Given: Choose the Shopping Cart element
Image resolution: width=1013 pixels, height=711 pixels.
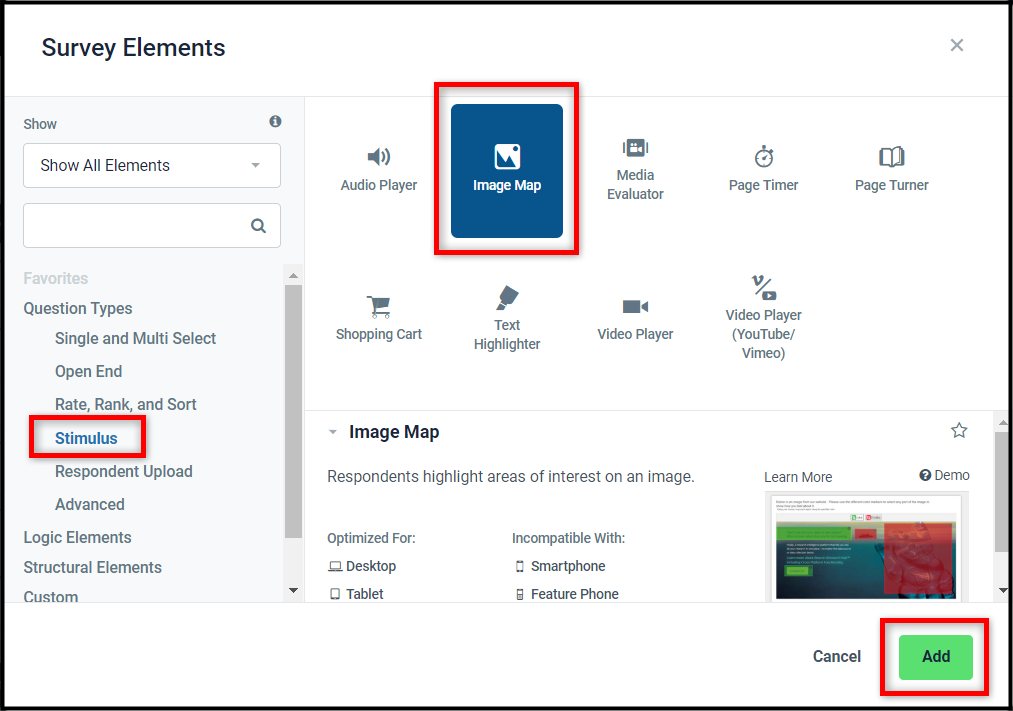Looking at the screenshot, I should [x=379, y=319].
